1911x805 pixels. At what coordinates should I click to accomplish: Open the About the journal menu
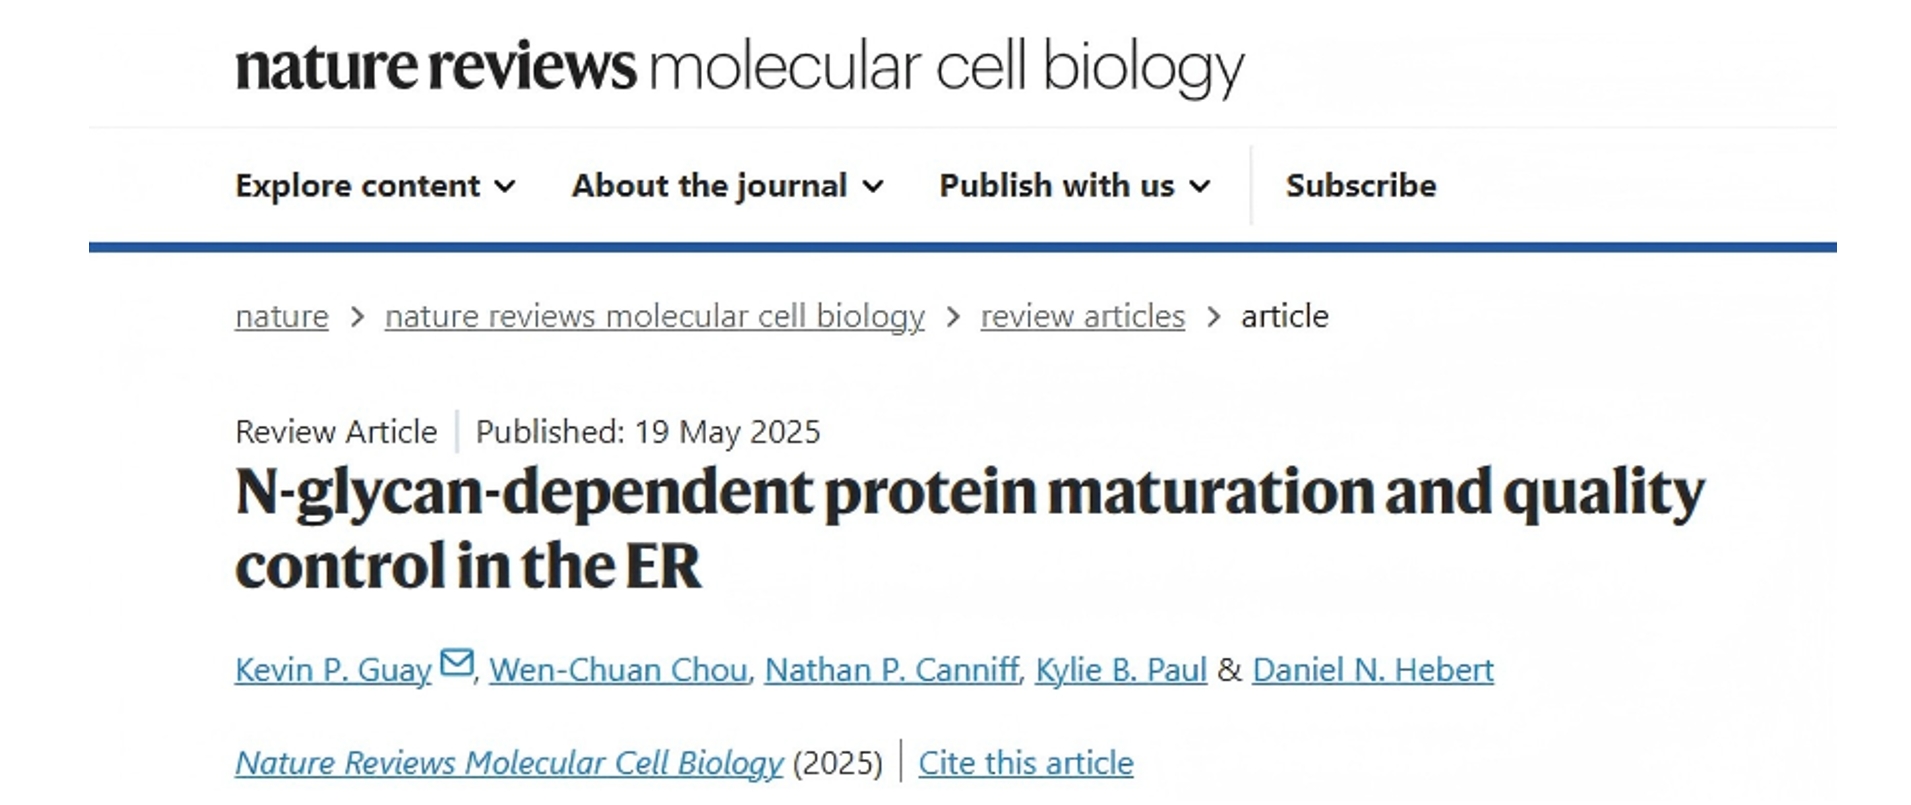pyautogui.click(x=709, y=186)
